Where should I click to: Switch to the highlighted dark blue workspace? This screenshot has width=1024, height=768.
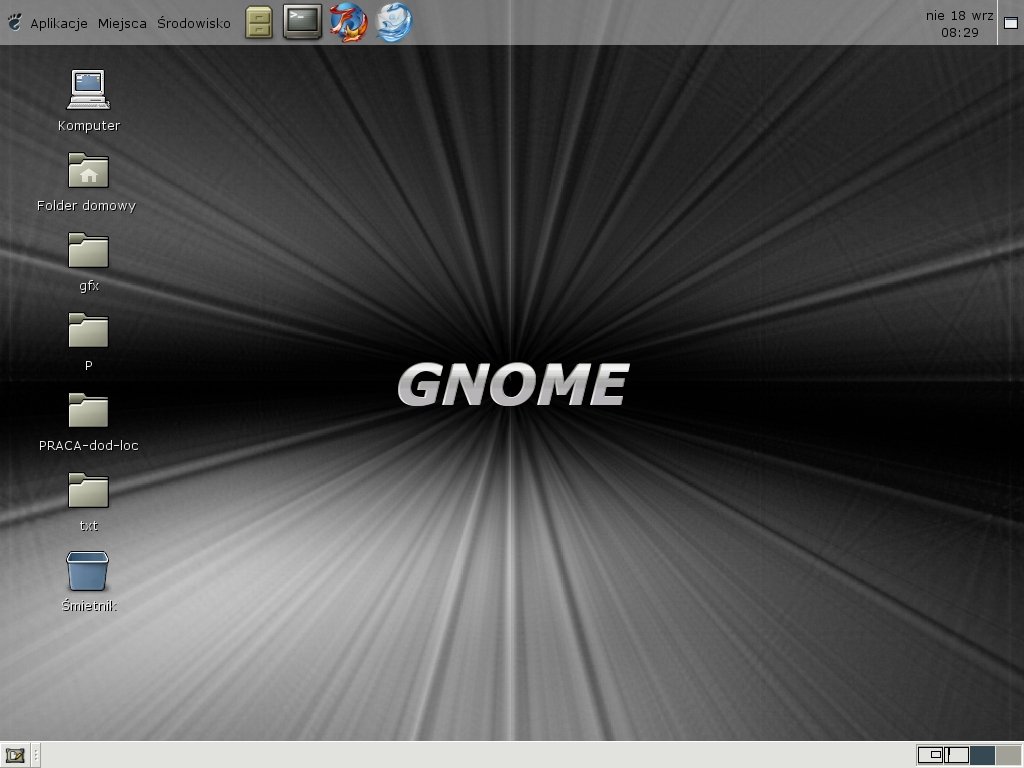982,755
